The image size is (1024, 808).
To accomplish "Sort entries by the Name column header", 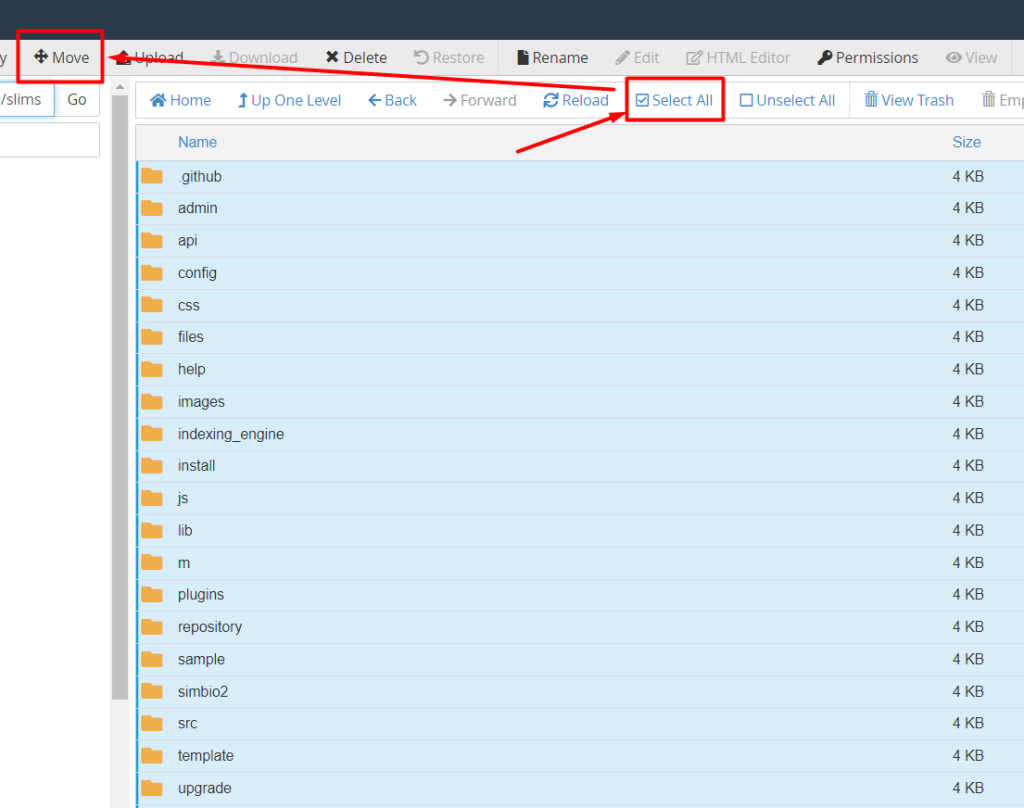I will 197,142.
